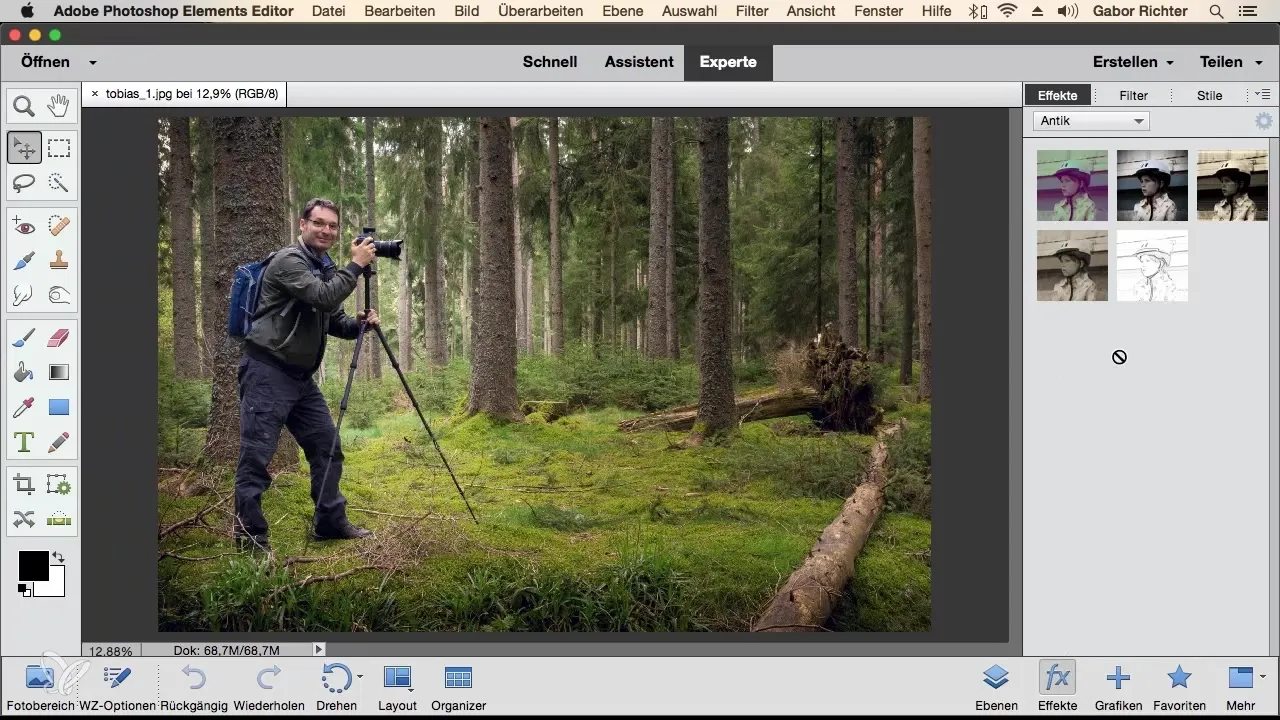
Task: Open the Erstellen dropdown
Action: tap(1133, 62)
